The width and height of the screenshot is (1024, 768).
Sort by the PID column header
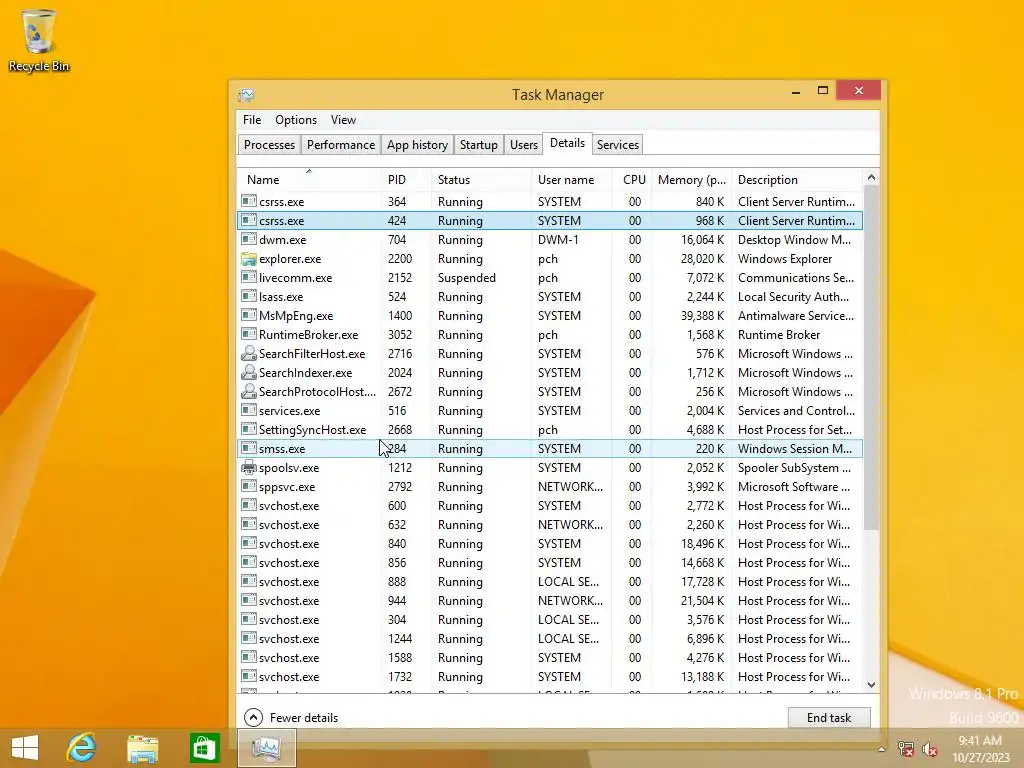click(x=406, y=180)
